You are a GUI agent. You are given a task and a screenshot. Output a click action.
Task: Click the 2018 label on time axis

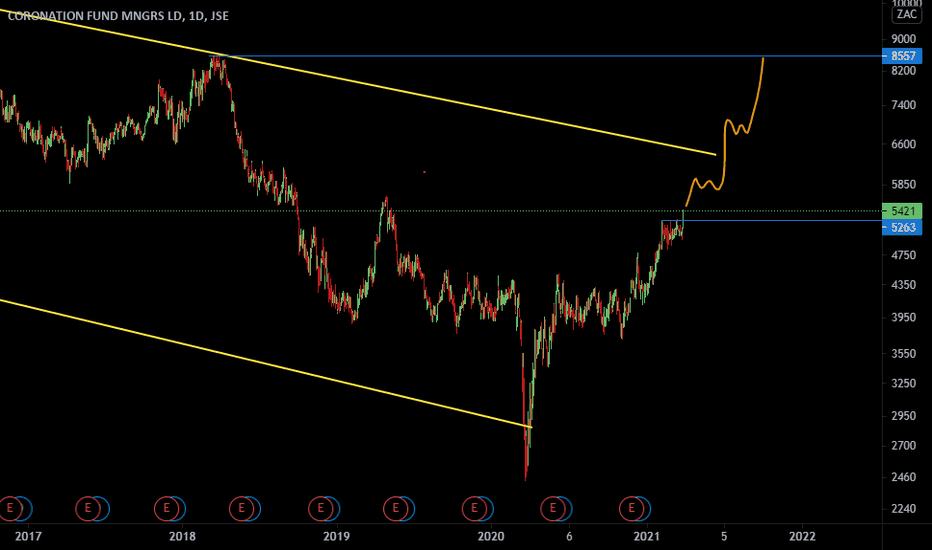tap(182, 536)
